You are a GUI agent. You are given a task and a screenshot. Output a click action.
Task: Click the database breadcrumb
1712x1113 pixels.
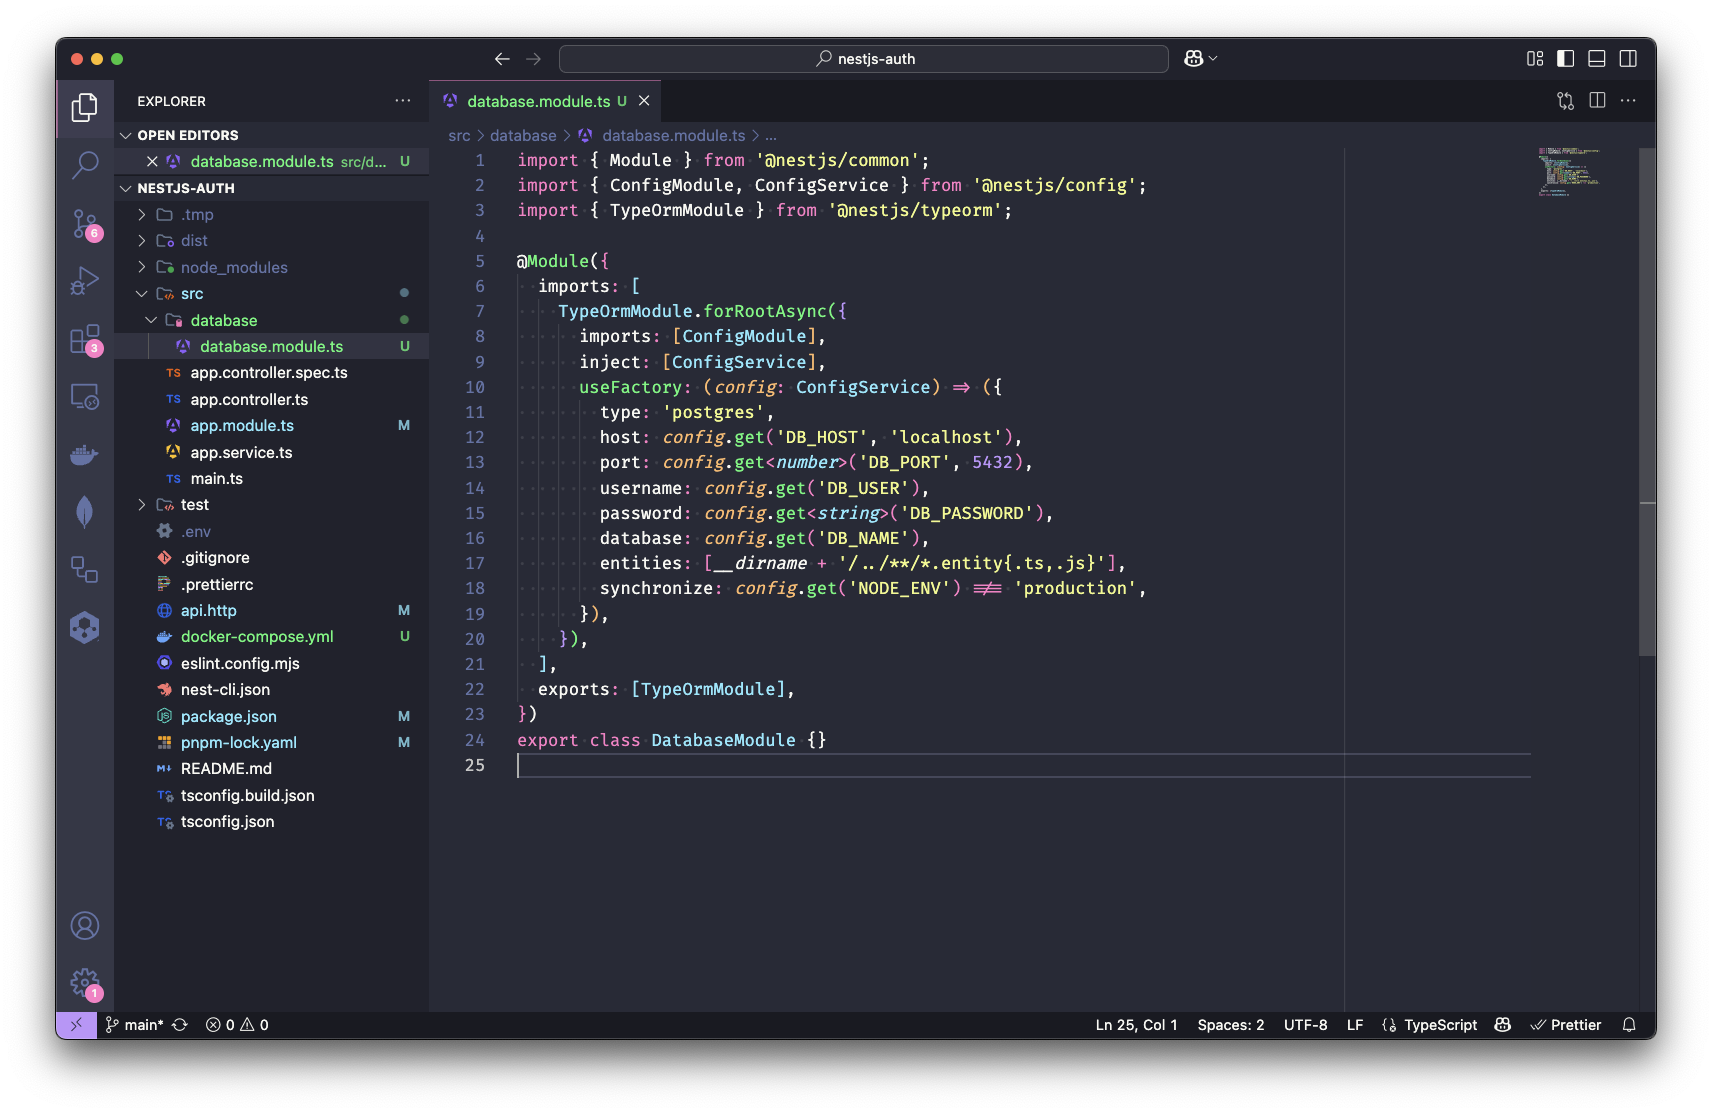(x=523, y=136)
